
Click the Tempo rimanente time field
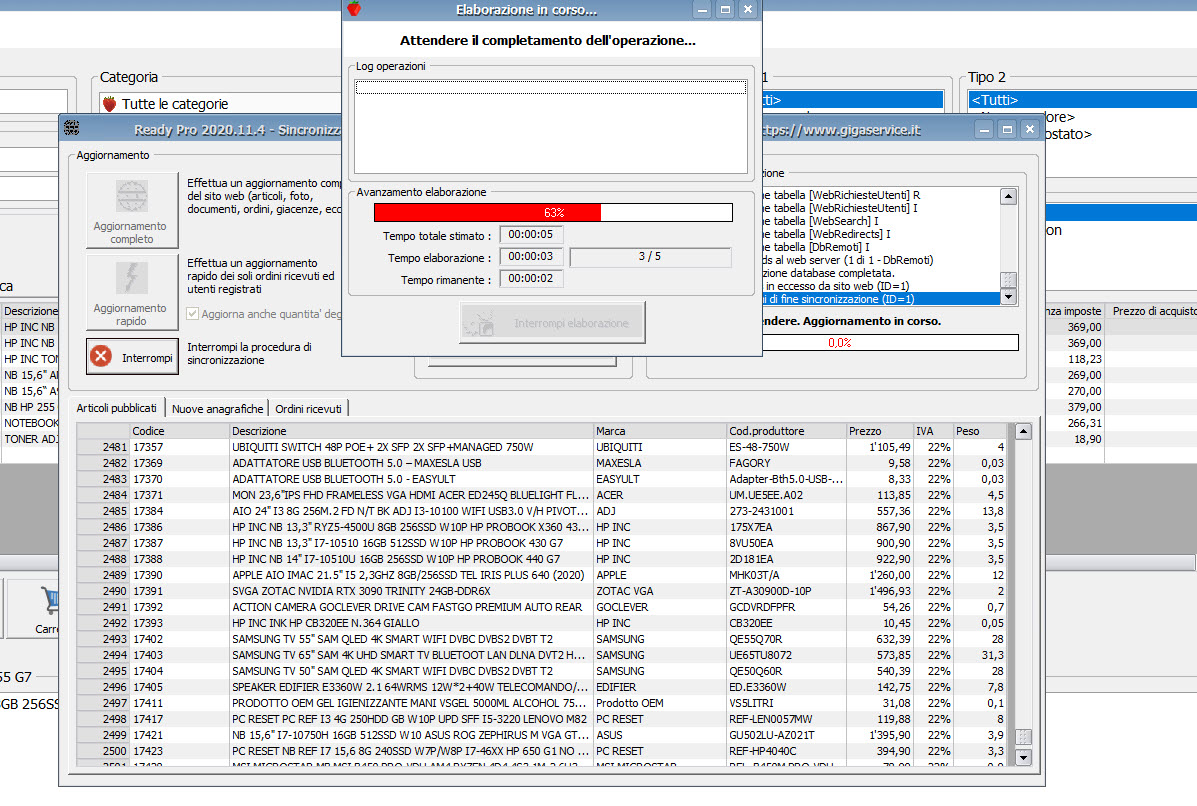point(531,279)
